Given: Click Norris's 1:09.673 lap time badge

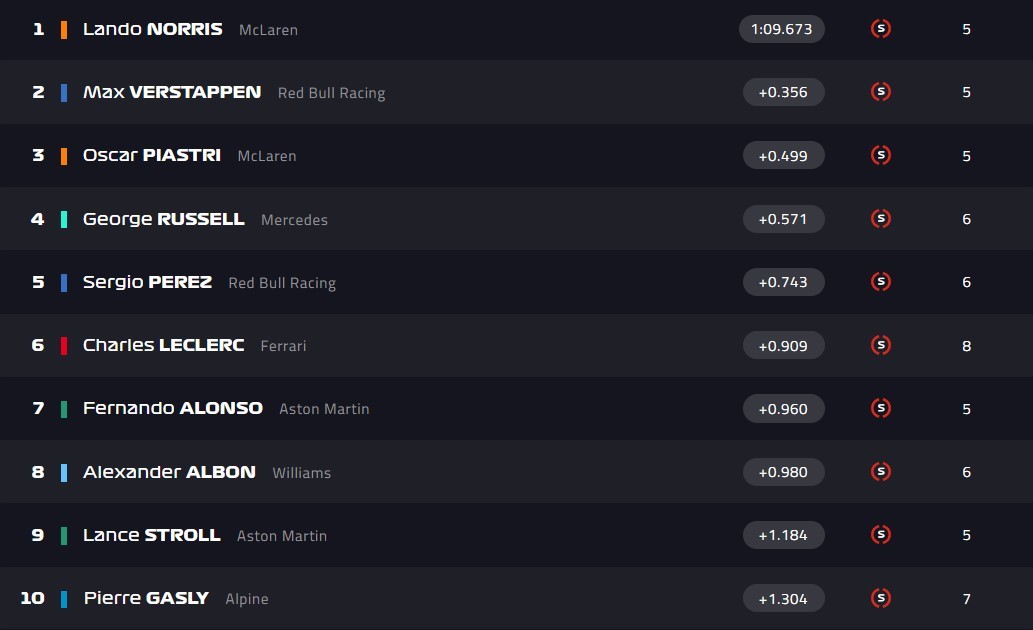Looking at the screenshot, I should (782, 29).
